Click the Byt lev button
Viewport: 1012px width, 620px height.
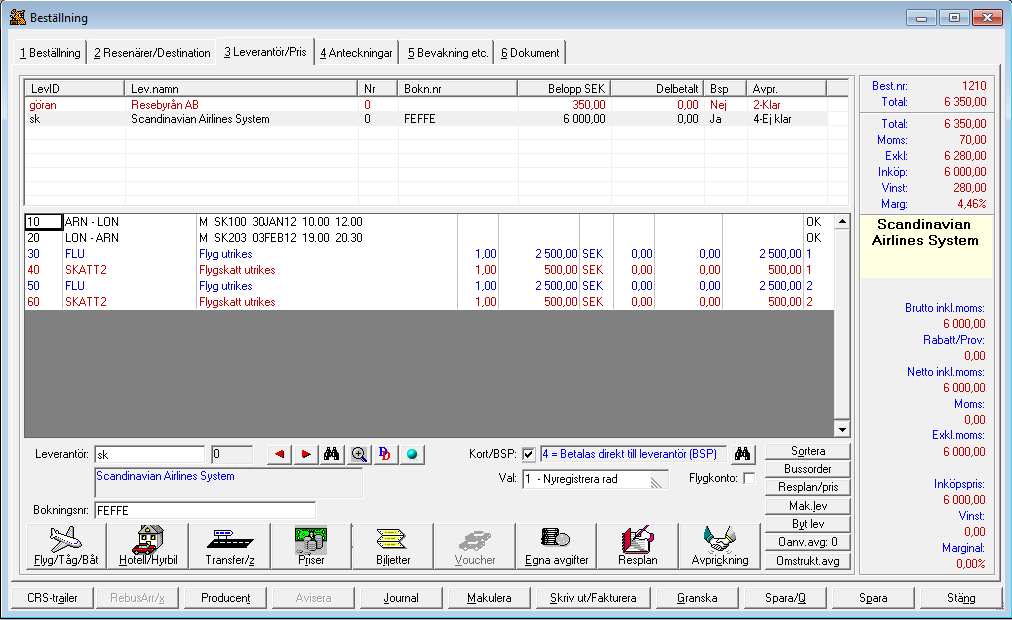click(x=807, y=524)
